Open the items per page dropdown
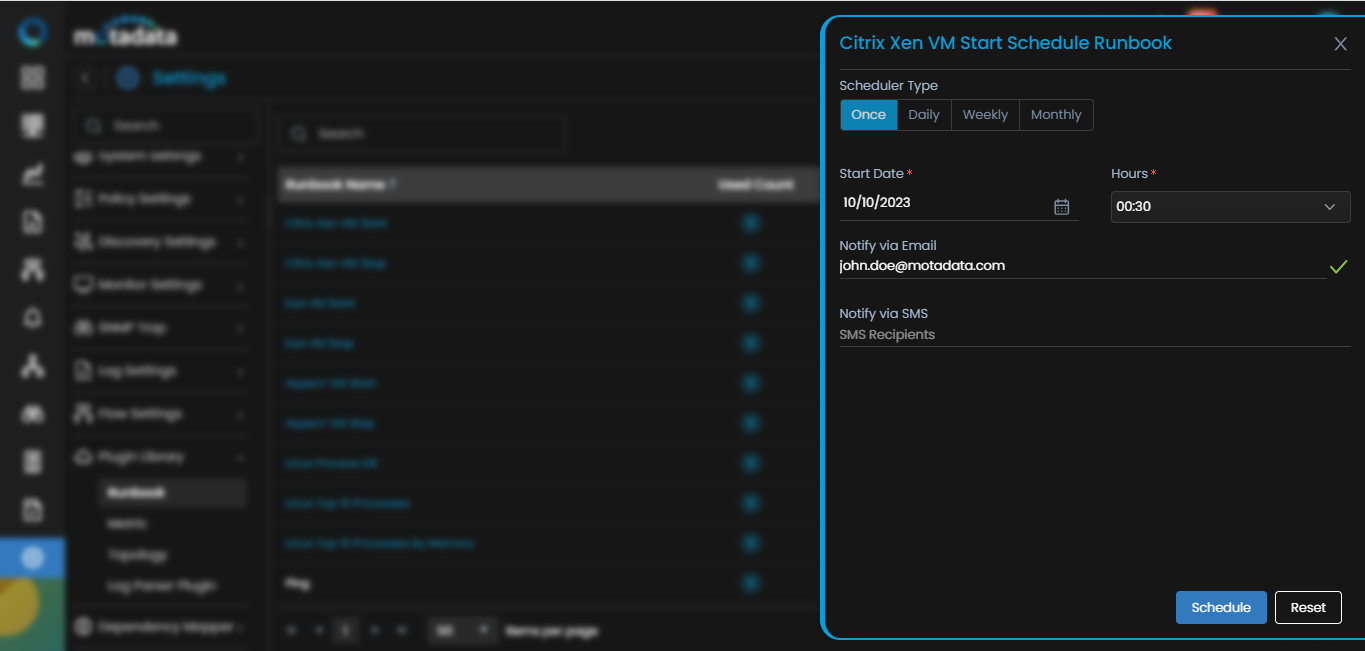 coord(461,630)
